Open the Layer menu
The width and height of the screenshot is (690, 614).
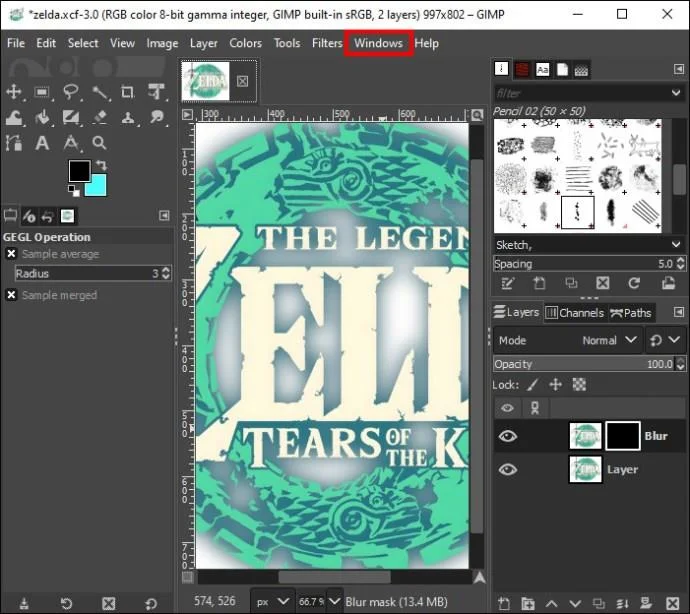click(x=204, y=43)
